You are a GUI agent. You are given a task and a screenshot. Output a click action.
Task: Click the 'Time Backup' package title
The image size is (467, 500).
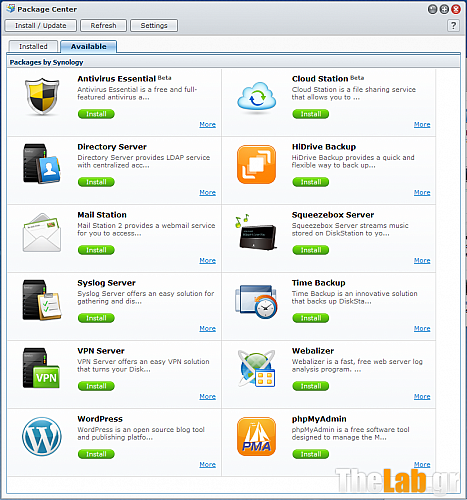click(319, 283)
